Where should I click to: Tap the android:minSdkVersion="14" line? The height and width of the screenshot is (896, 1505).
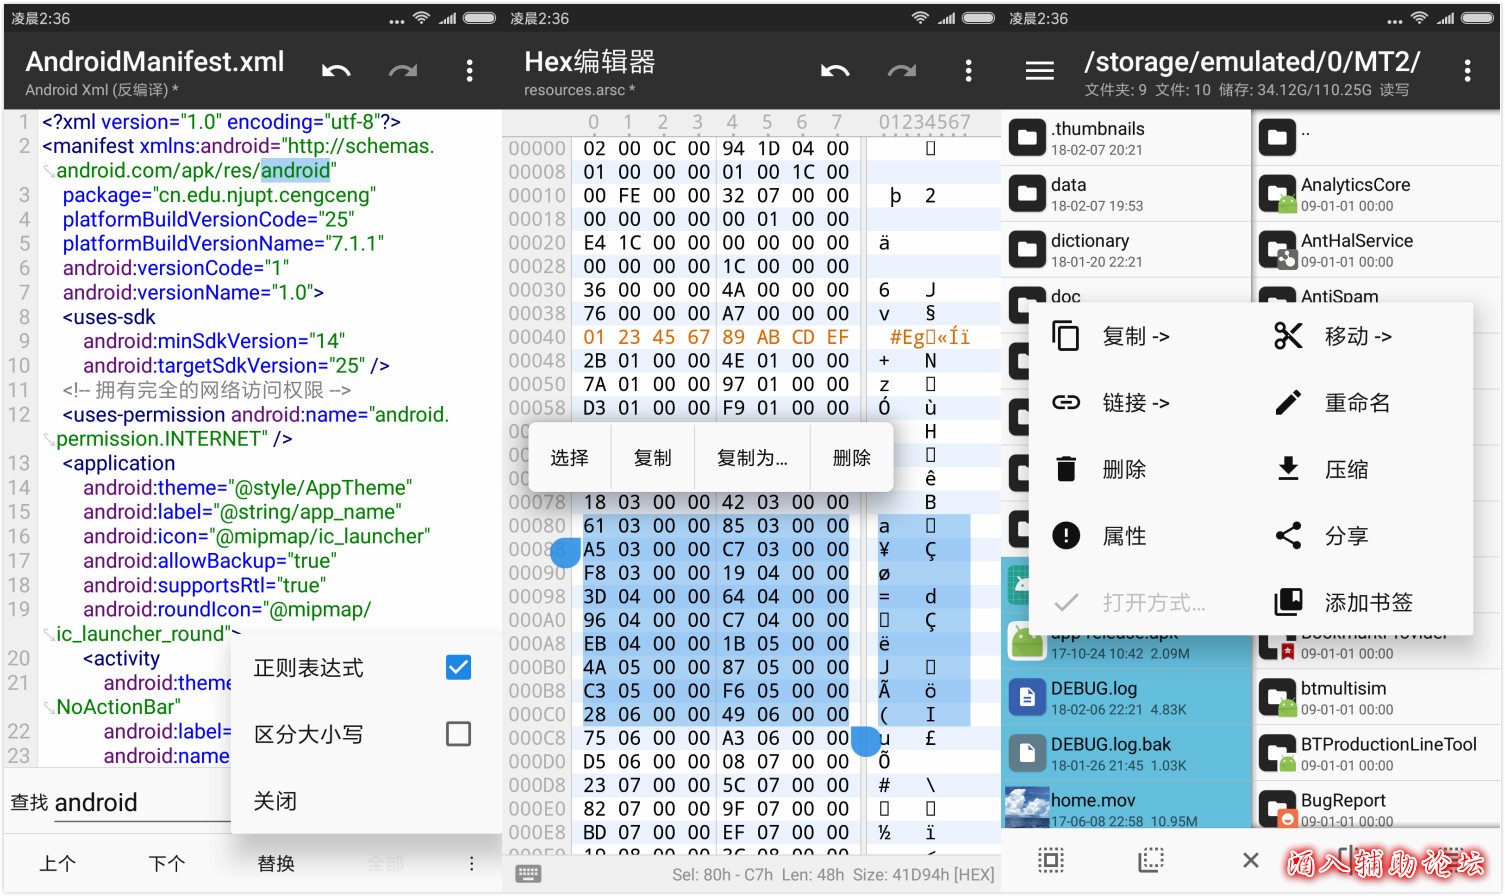(x=214, y=341)
